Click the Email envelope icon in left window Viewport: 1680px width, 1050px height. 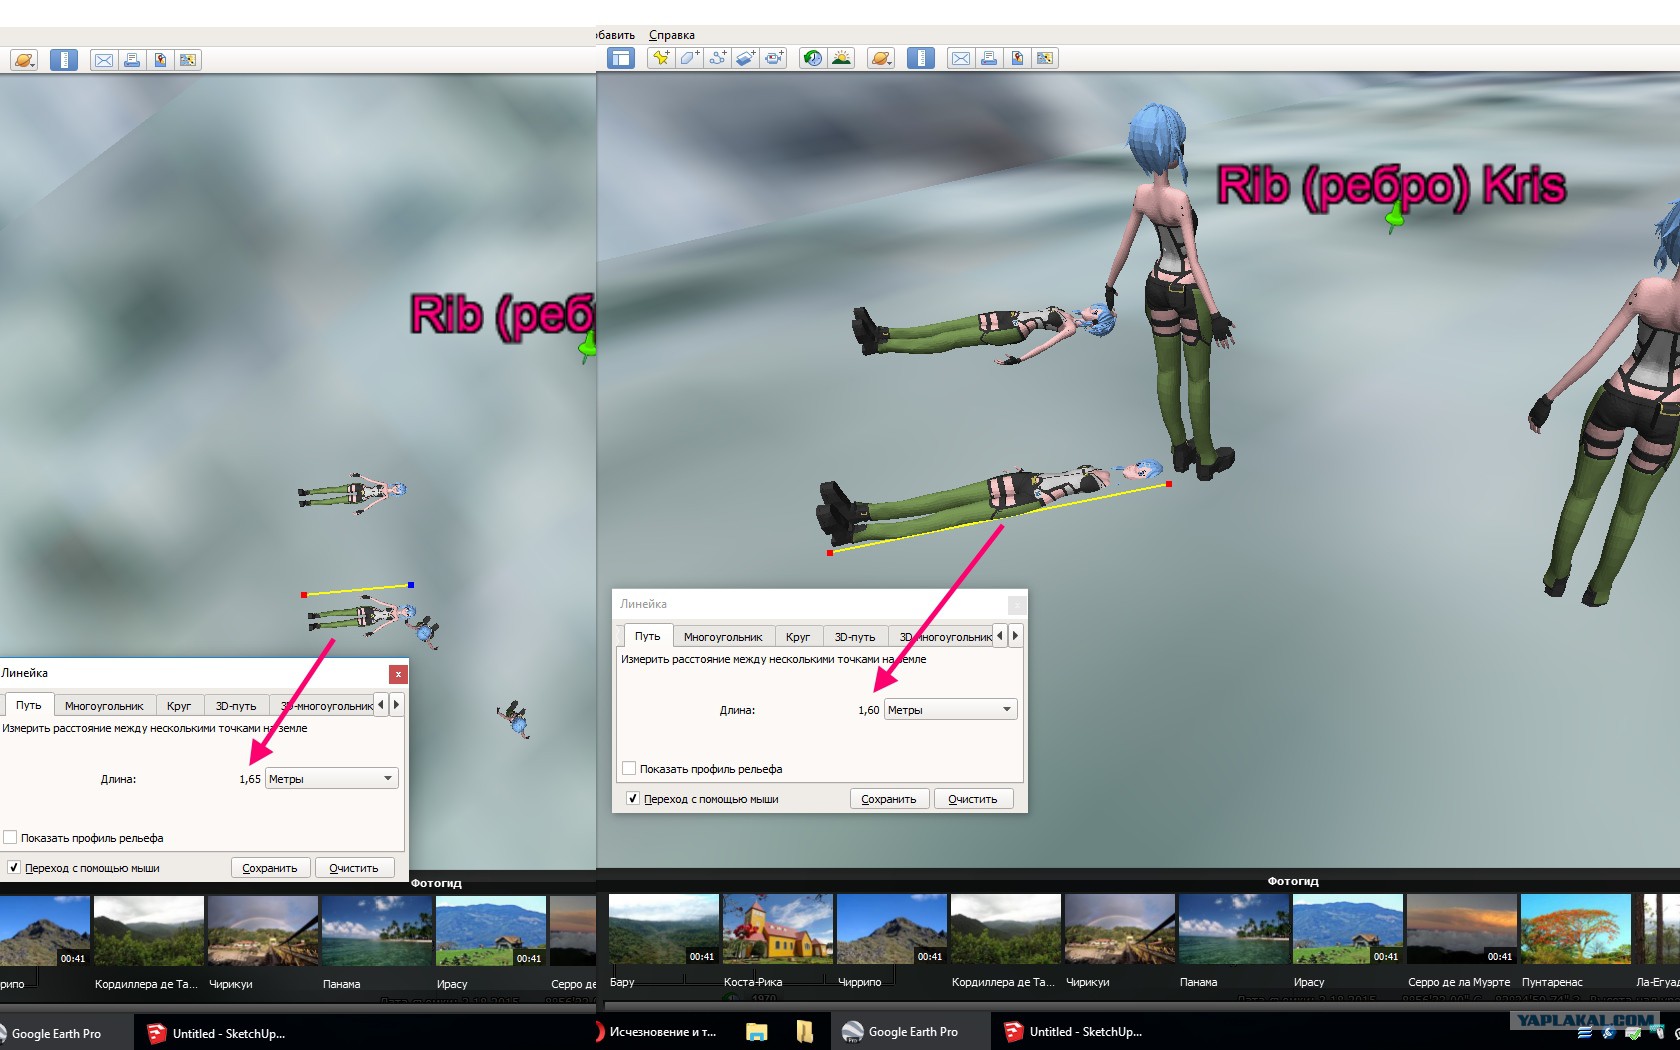click(x=104, y=60)
